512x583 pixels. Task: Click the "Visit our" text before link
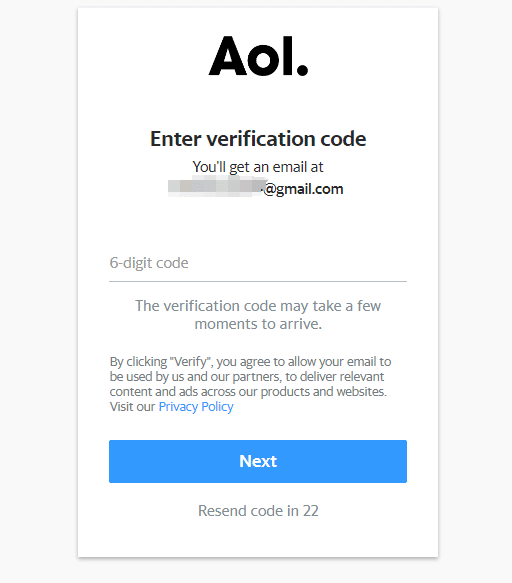point(132,407)
